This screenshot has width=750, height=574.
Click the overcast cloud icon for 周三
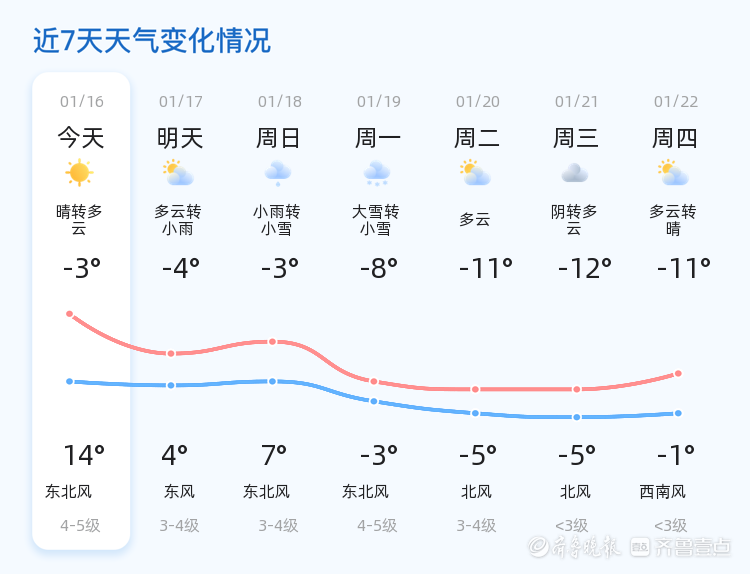tap(575, 174)
